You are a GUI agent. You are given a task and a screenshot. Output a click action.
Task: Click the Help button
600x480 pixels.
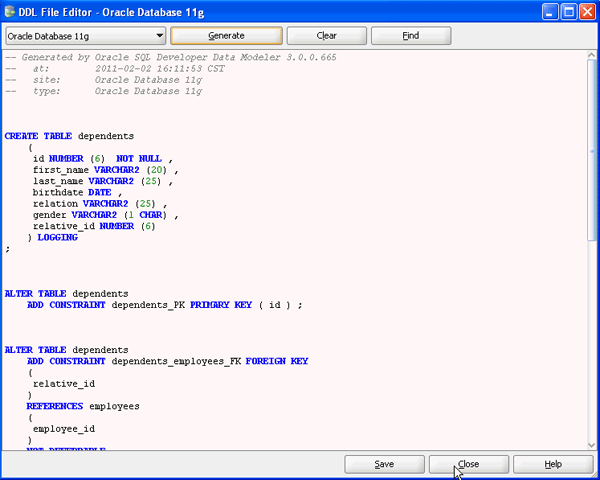(553, 464)
